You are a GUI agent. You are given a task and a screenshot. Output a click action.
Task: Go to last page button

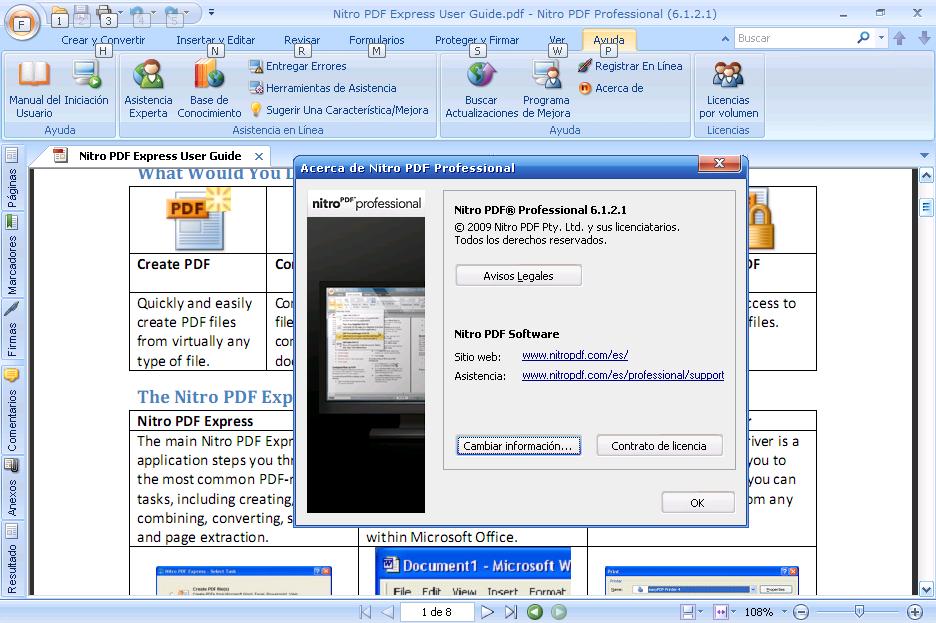(511, 612)
